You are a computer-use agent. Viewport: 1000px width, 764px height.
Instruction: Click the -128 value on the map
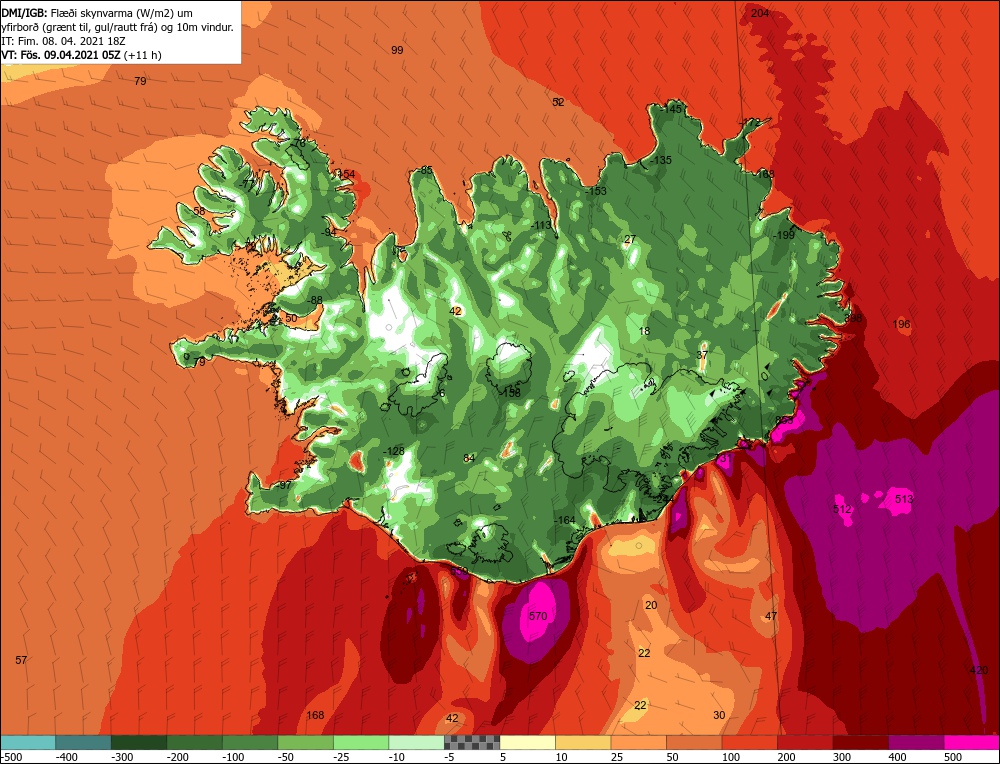[393, 452]
